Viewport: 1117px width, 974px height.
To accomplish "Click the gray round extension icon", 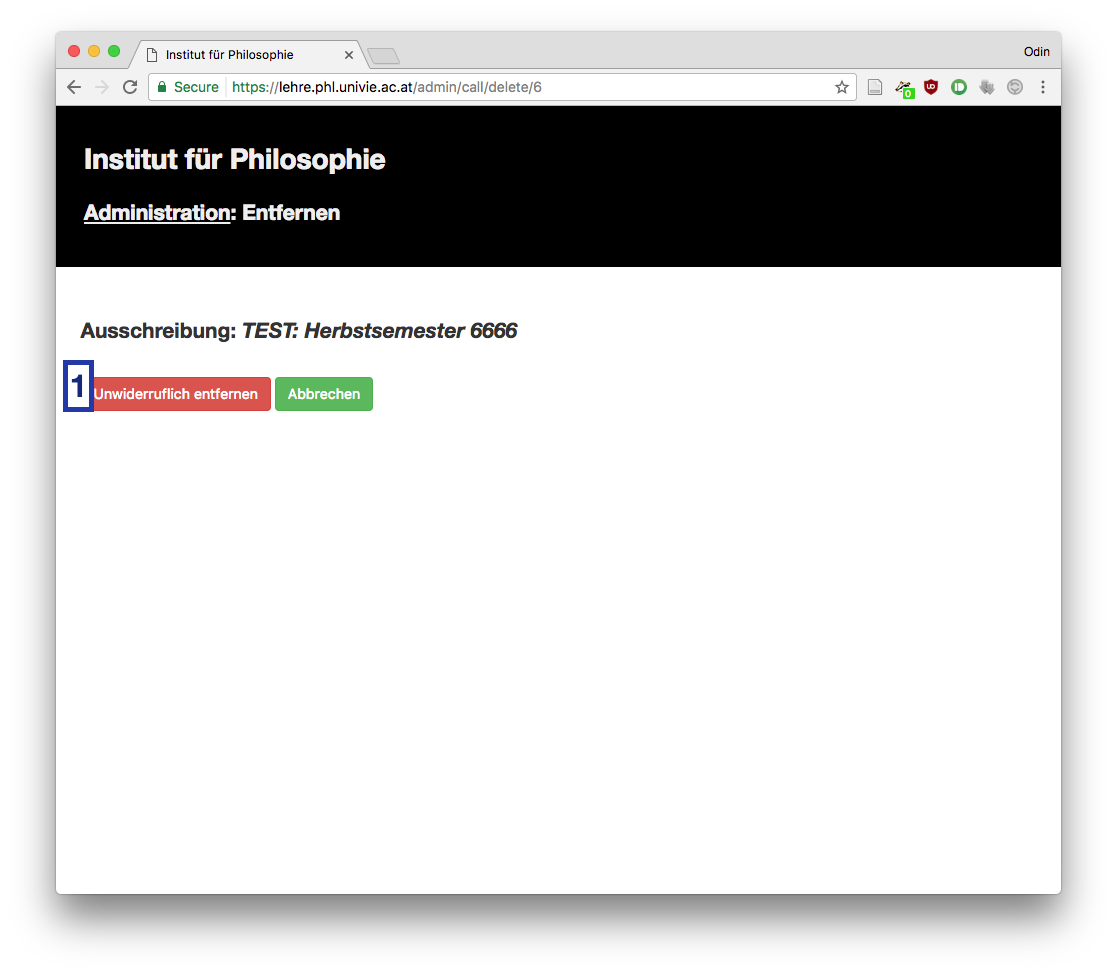I will pos(1015,88).
